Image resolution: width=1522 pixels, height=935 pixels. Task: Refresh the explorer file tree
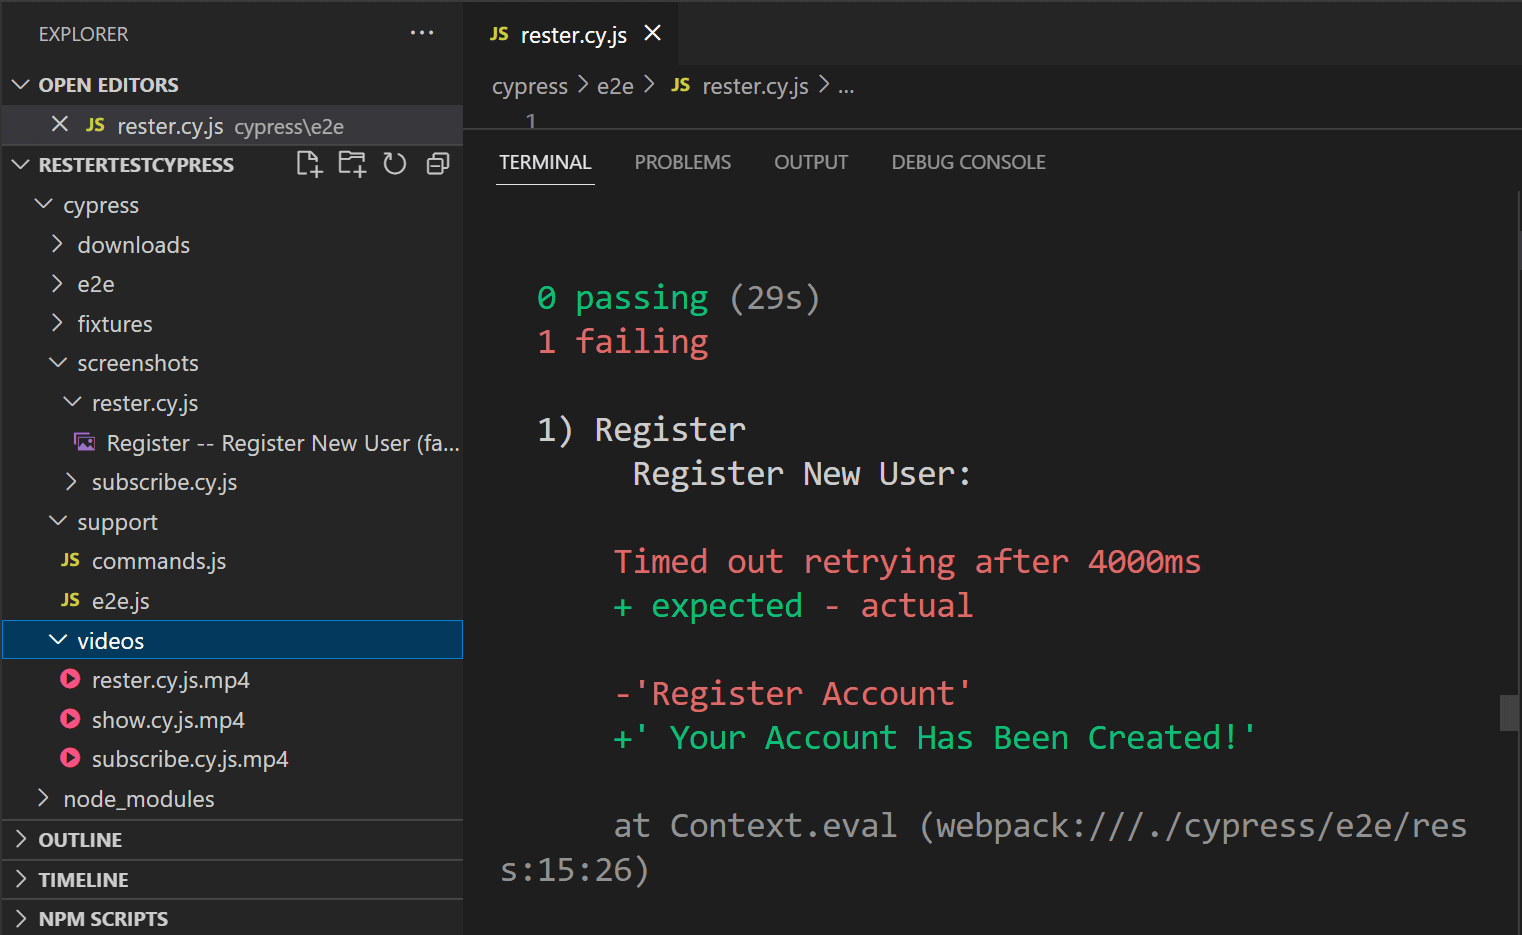tap(395, 164)
